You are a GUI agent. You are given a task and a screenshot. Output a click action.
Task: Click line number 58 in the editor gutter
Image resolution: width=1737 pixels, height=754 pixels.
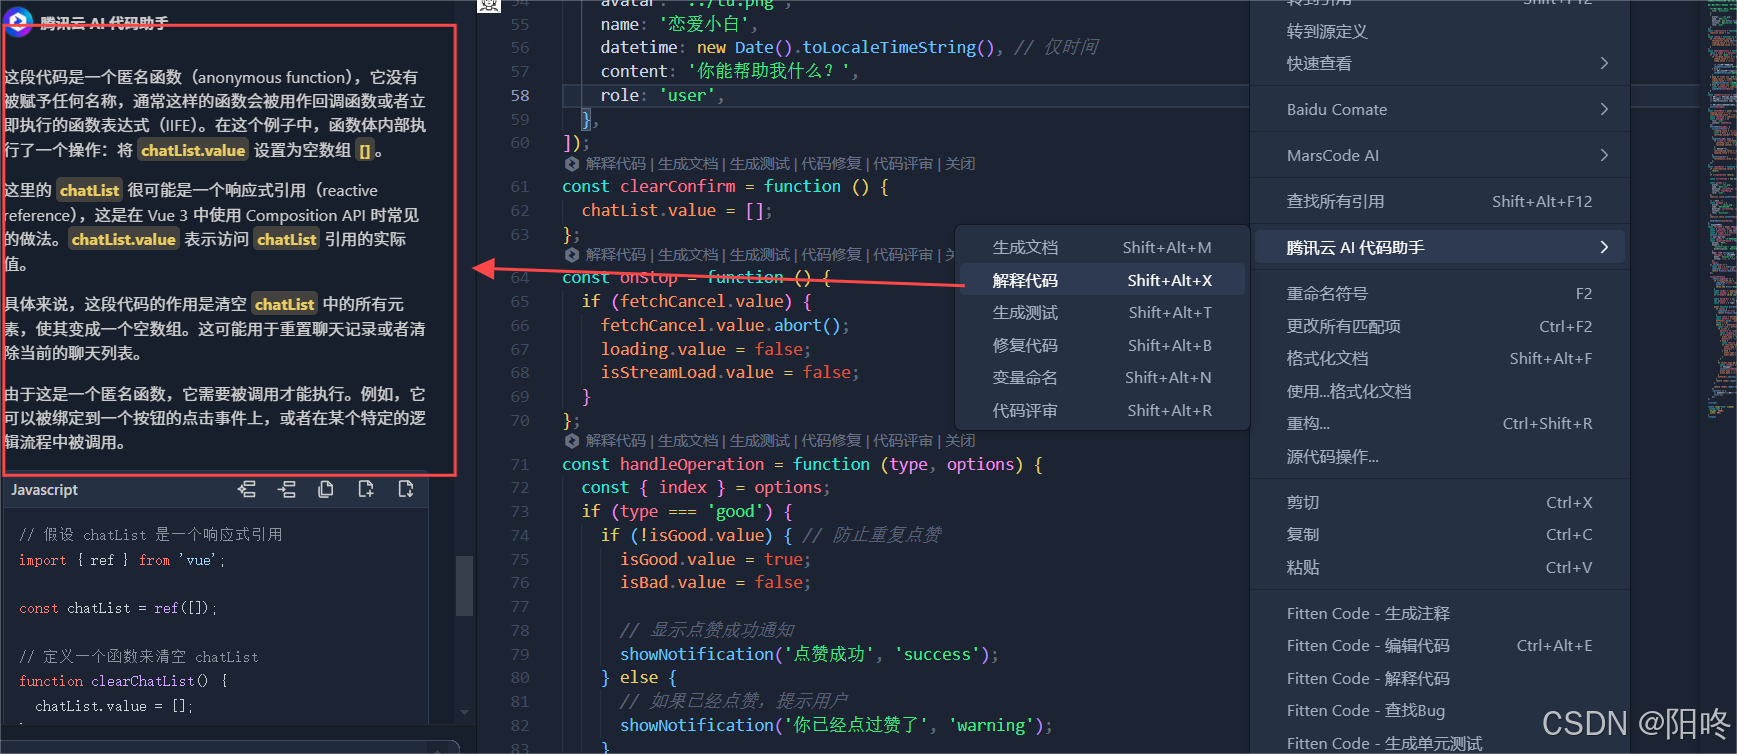coord(520,95)
